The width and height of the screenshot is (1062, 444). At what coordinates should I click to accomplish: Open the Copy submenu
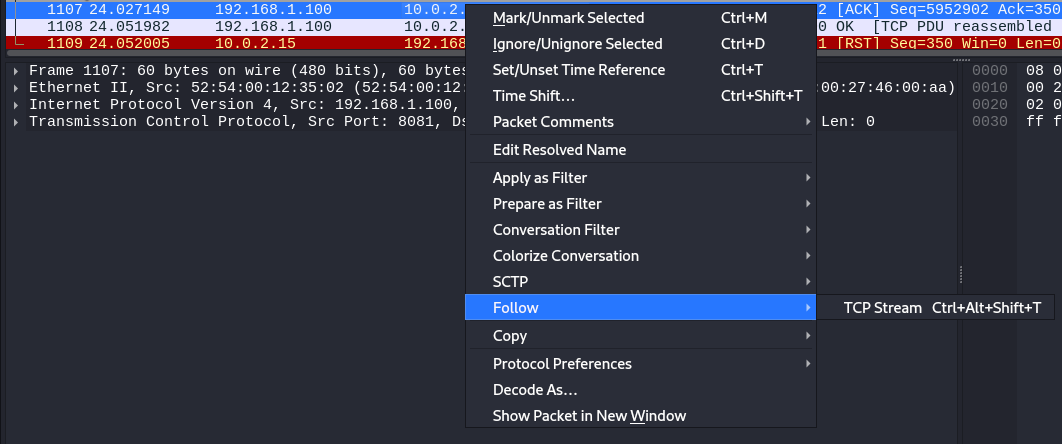coord(641,336)
